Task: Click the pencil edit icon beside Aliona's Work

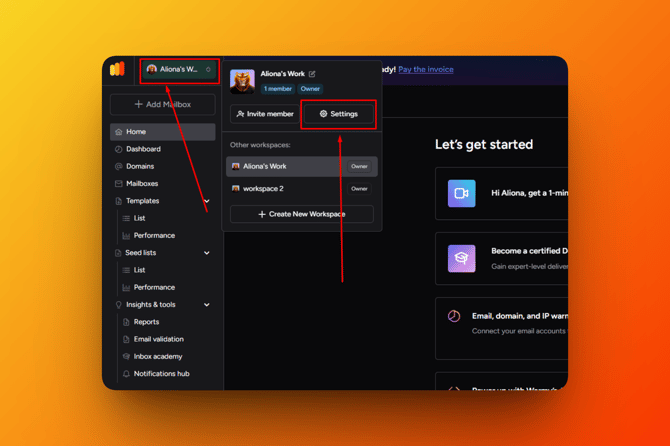Action: [312, 74]
